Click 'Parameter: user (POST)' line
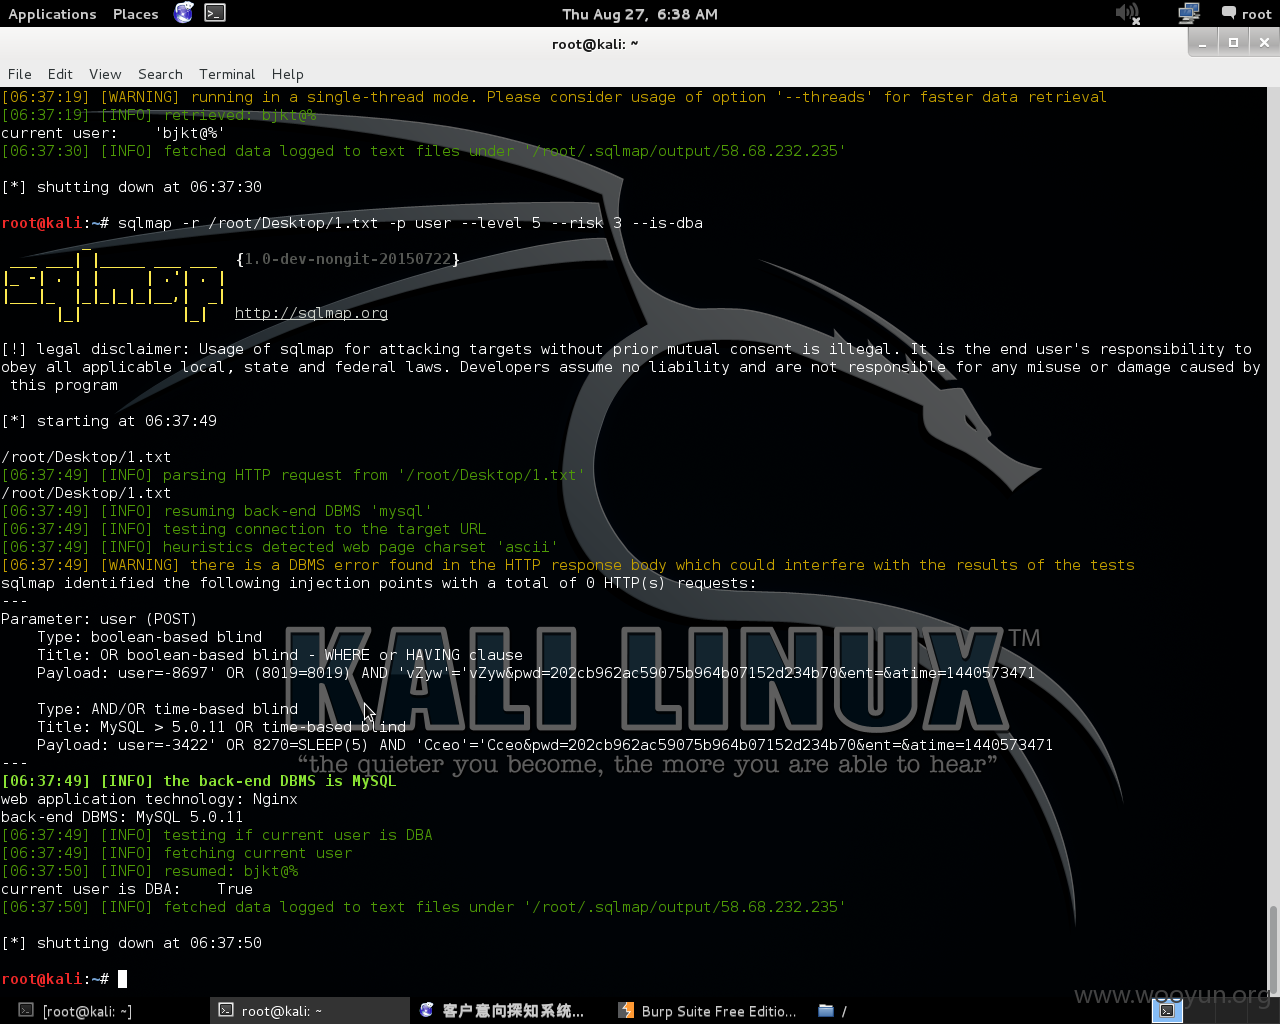This screenshot has width=1280, height=1024. [x=99, y=619]
